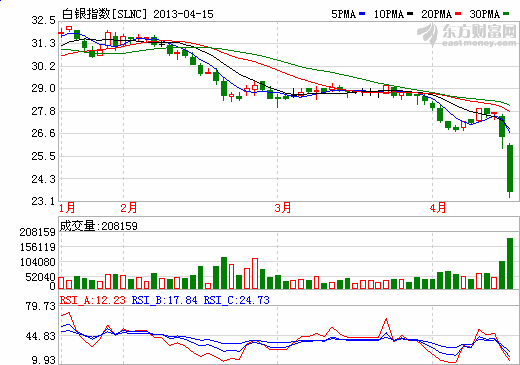Click the chart title 白银指数[SLNC]
520x365 pixels.
105,14
